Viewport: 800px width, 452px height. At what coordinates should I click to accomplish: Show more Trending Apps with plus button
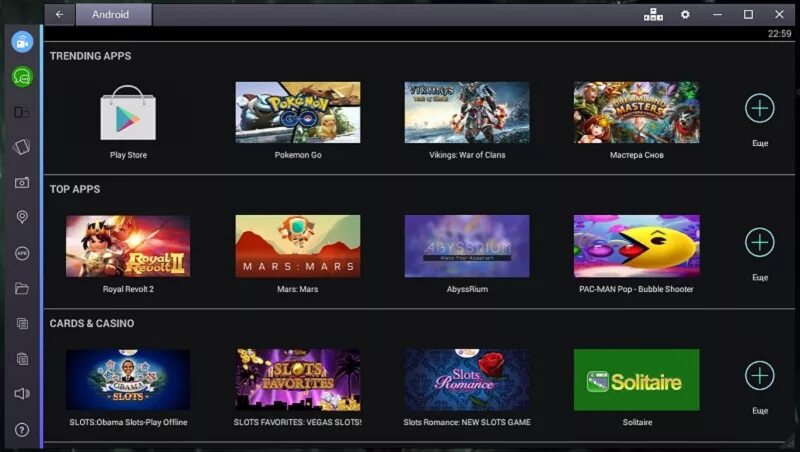[x=760, y=108]
